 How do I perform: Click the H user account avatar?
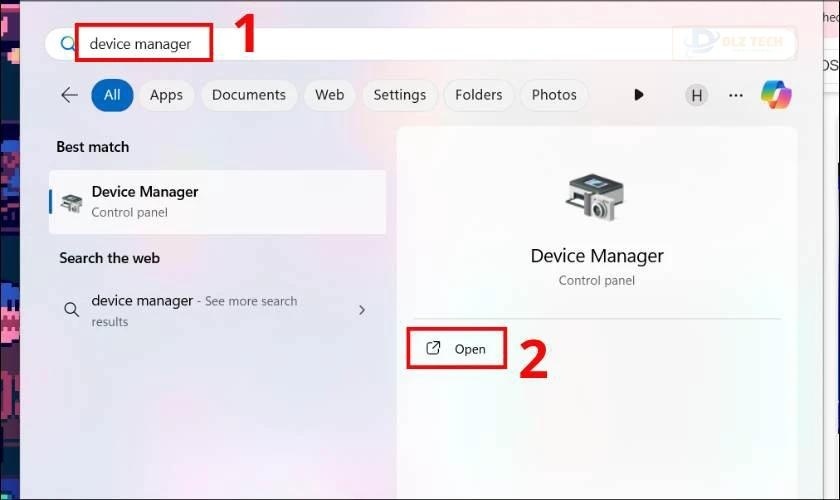coord(696,95)
